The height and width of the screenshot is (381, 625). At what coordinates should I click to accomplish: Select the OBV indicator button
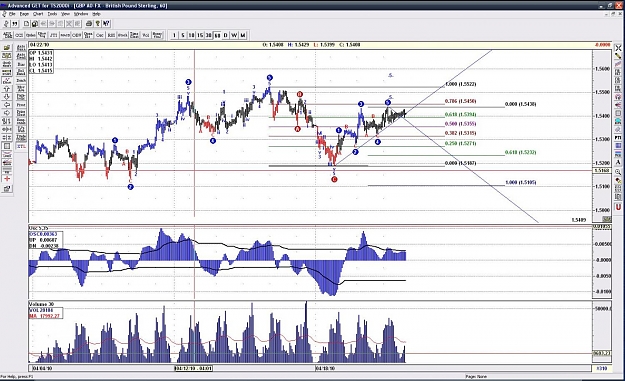(x=77, y=35)
